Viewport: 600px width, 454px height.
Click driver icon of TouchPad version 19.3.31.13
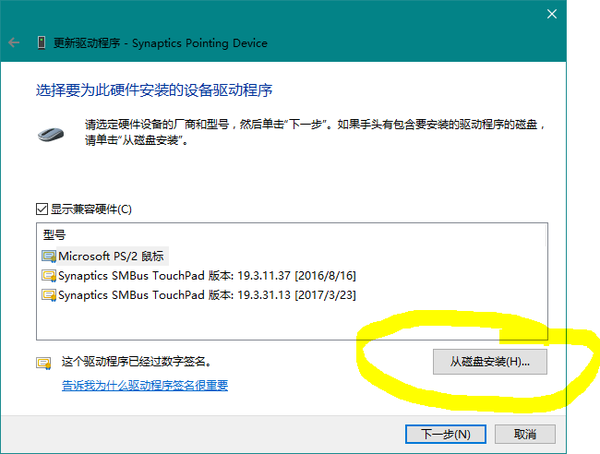tap(49, 295)
